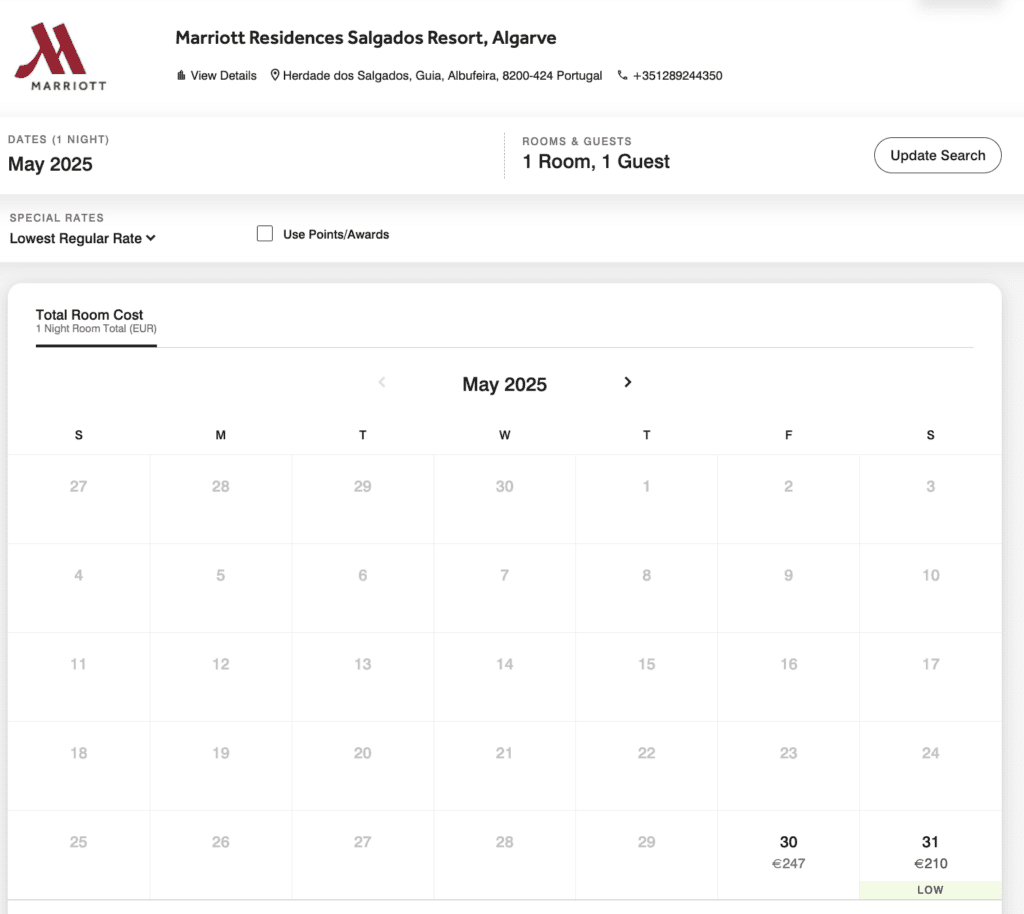Select the Total Room Cost tab
Image resolution: width=1024 pixels, height=914 pixels.
[96, 320]
